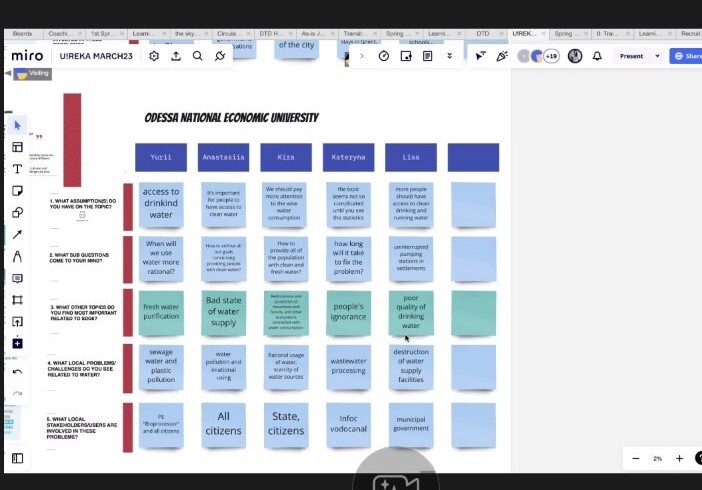Expand the Present dropdown arrow
Screen dimensions: 702x490
pyautogui.click(x=657, y=56)
